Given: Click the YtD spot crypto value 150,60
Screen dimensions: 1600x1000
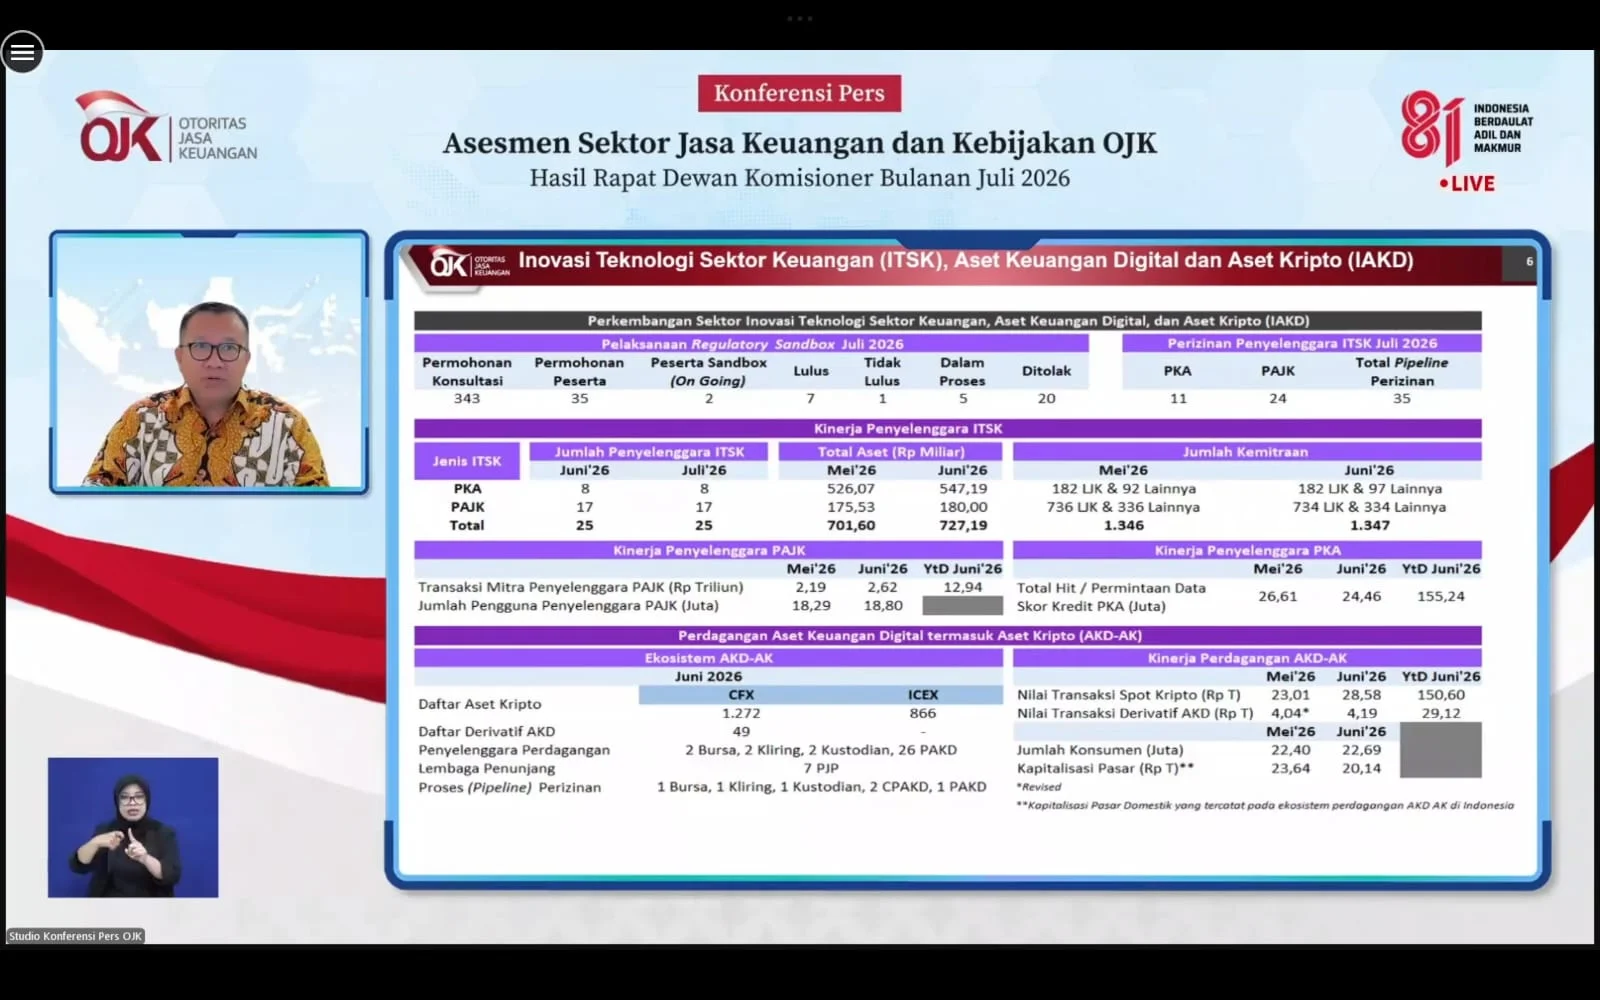Looking at the screenshot, I should (1441, 695).
